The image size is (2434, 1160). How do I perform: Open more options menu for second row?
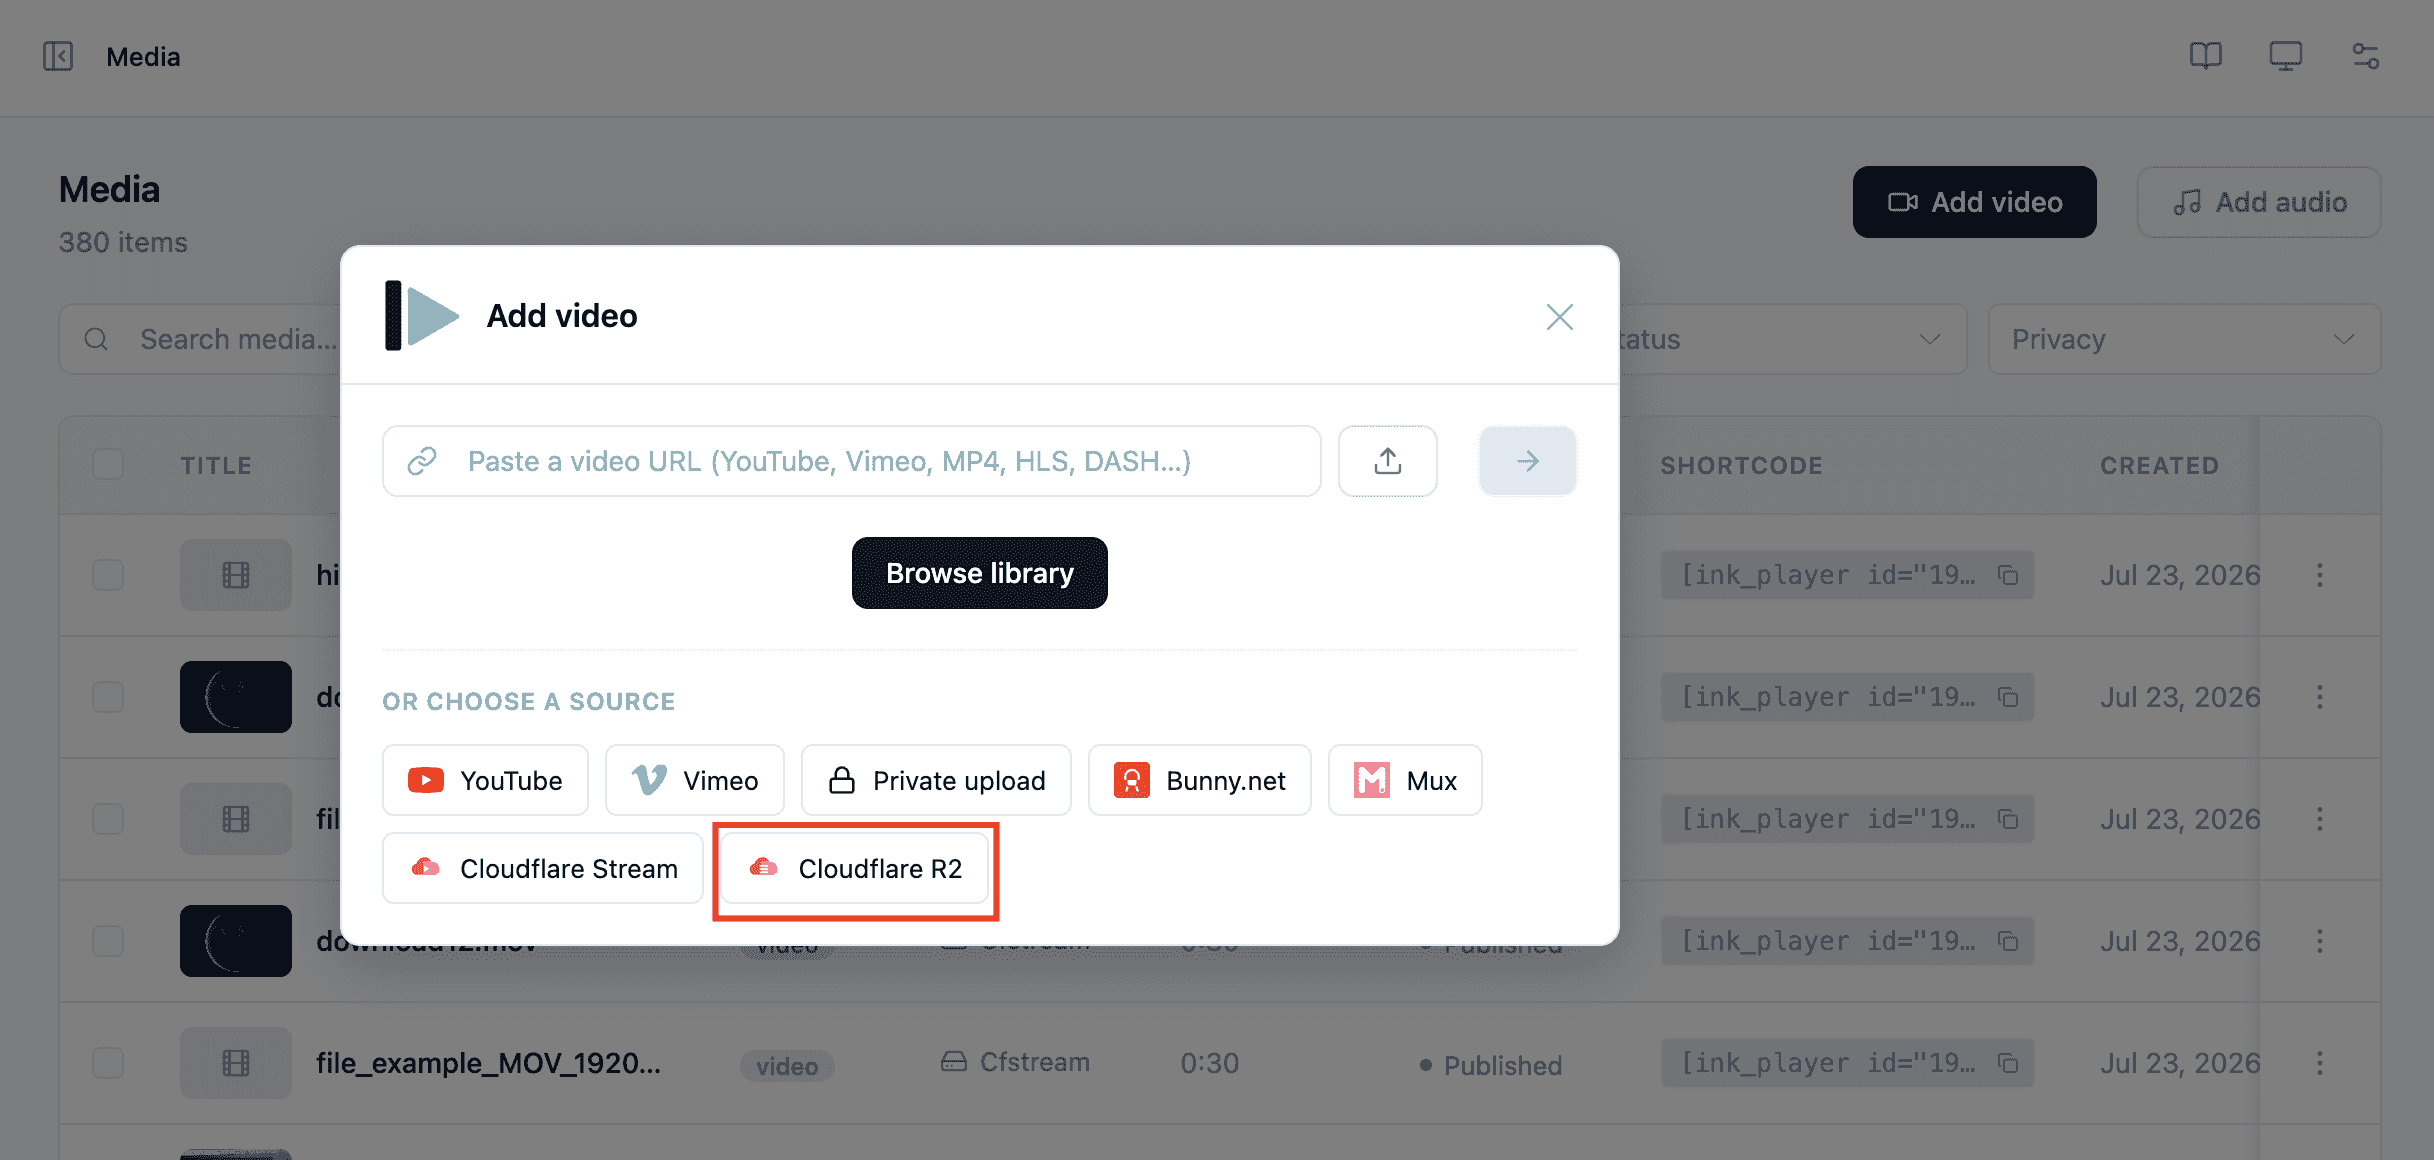2320,697
